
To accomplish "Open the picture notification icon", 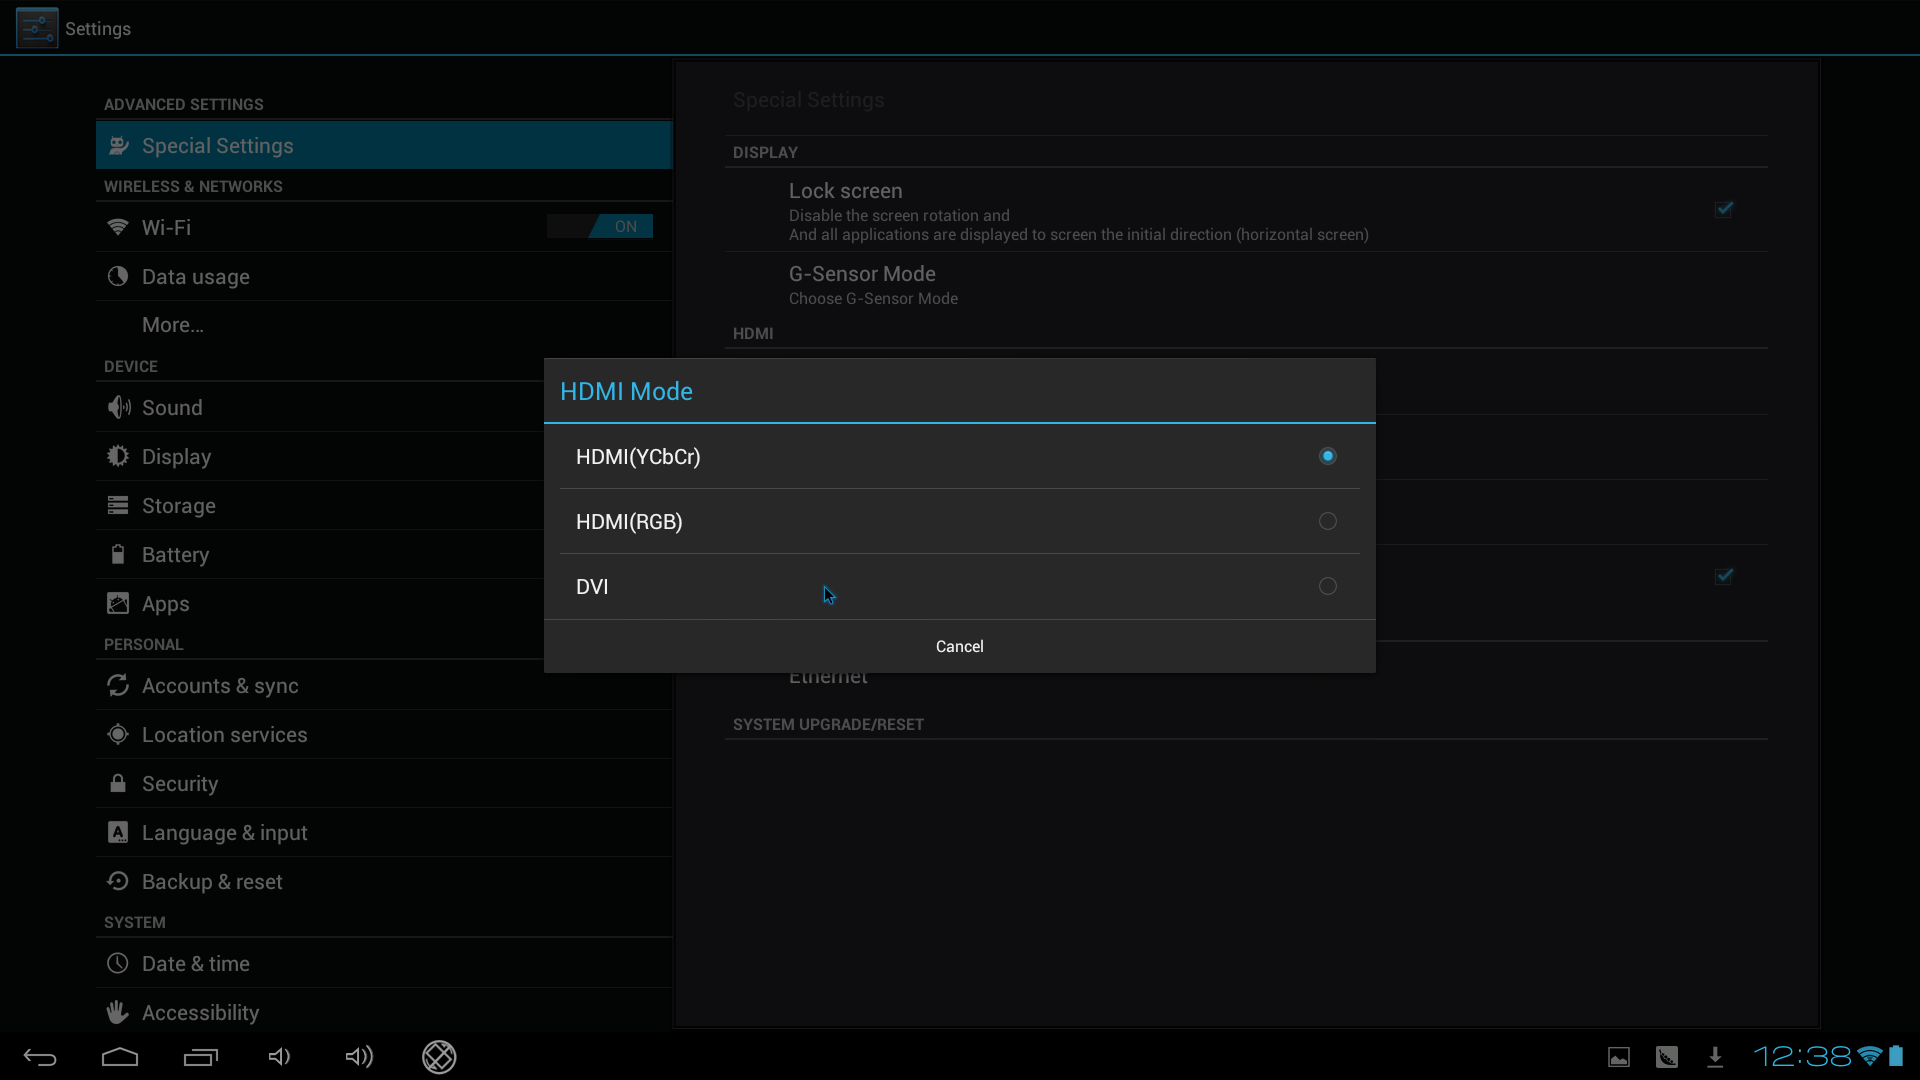I will (1619, 1057).
